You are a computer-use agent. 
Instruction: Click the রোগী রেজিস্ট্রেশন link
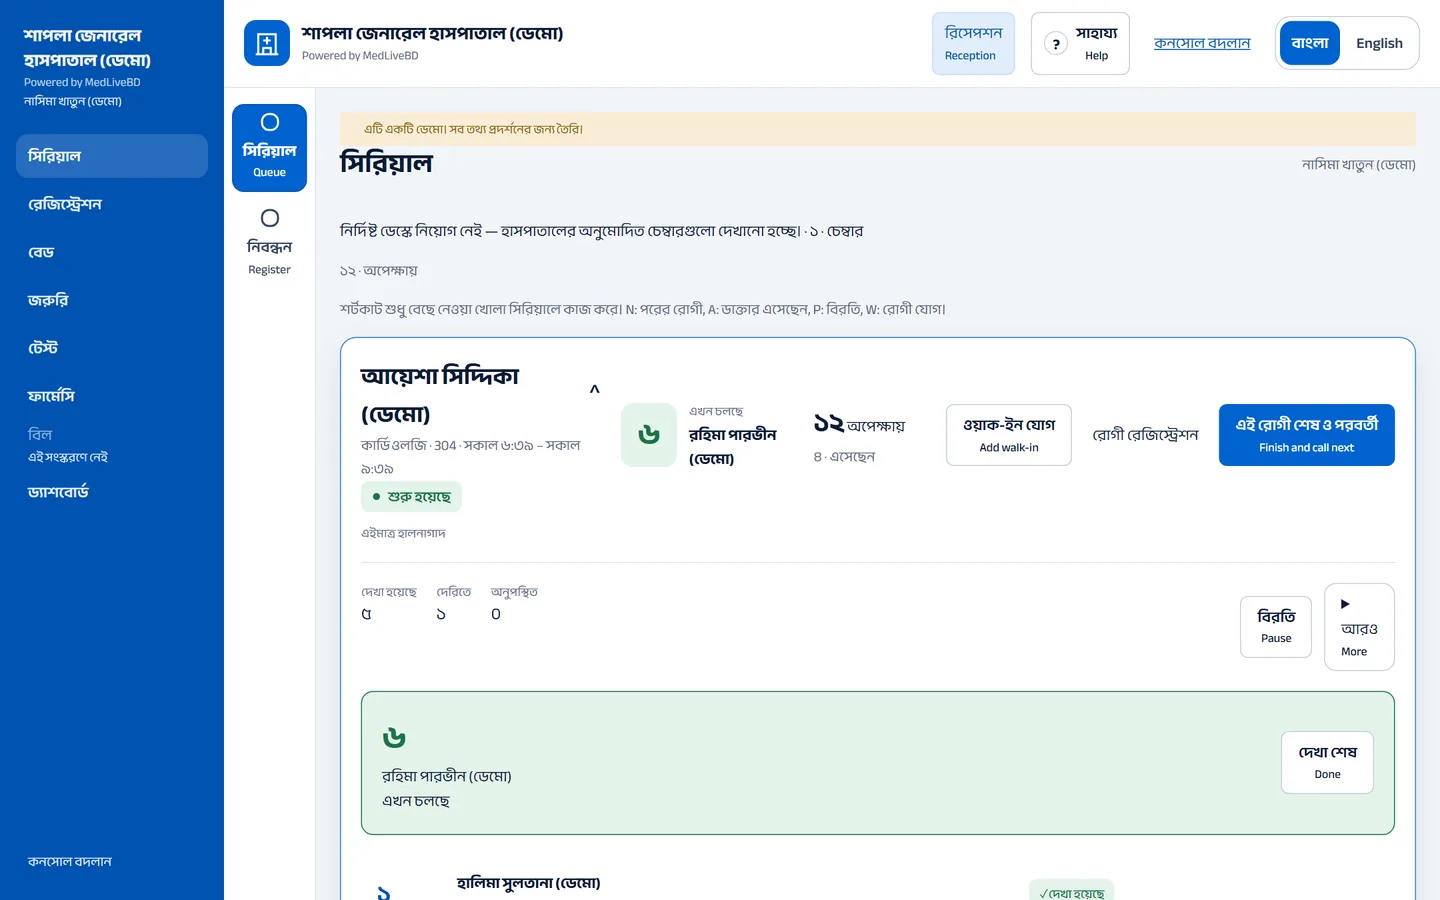(x=1145, y=435)
